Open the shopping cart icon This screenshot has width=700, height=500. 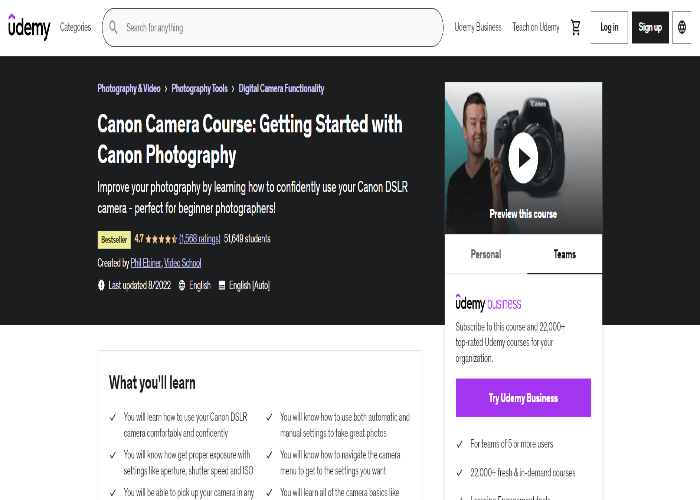tap(575, 27)
